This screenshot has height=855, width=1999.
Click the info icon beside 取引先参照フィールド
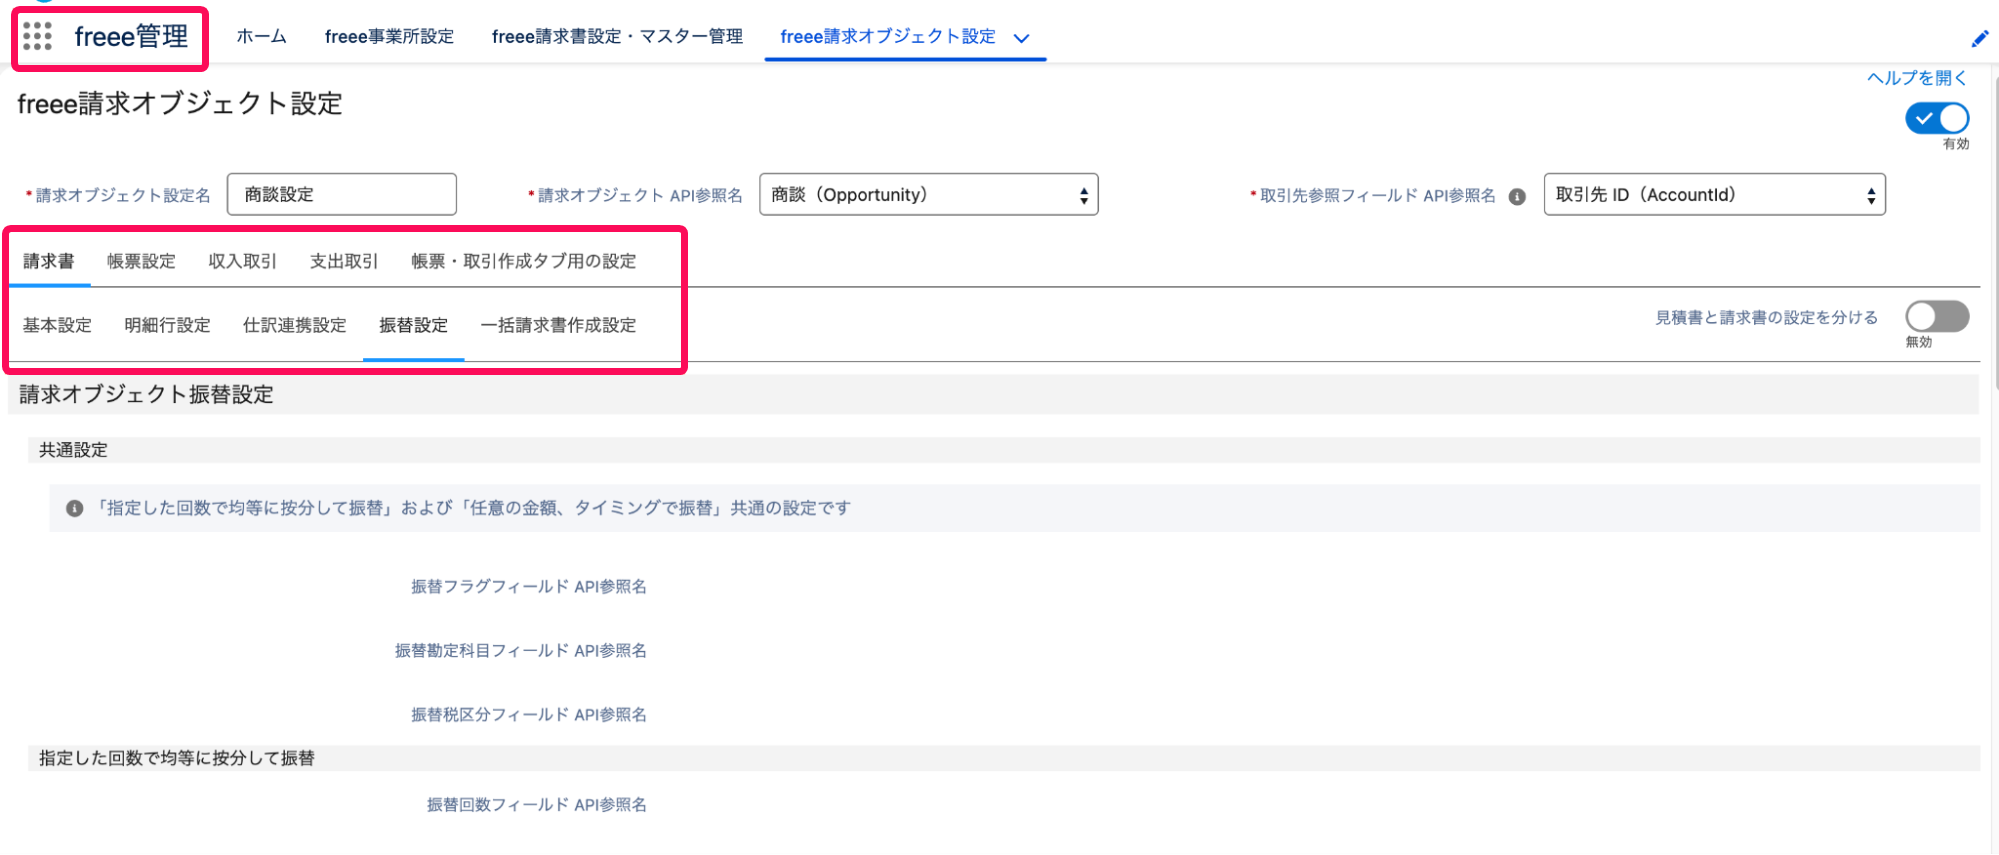coord(1517,196)
